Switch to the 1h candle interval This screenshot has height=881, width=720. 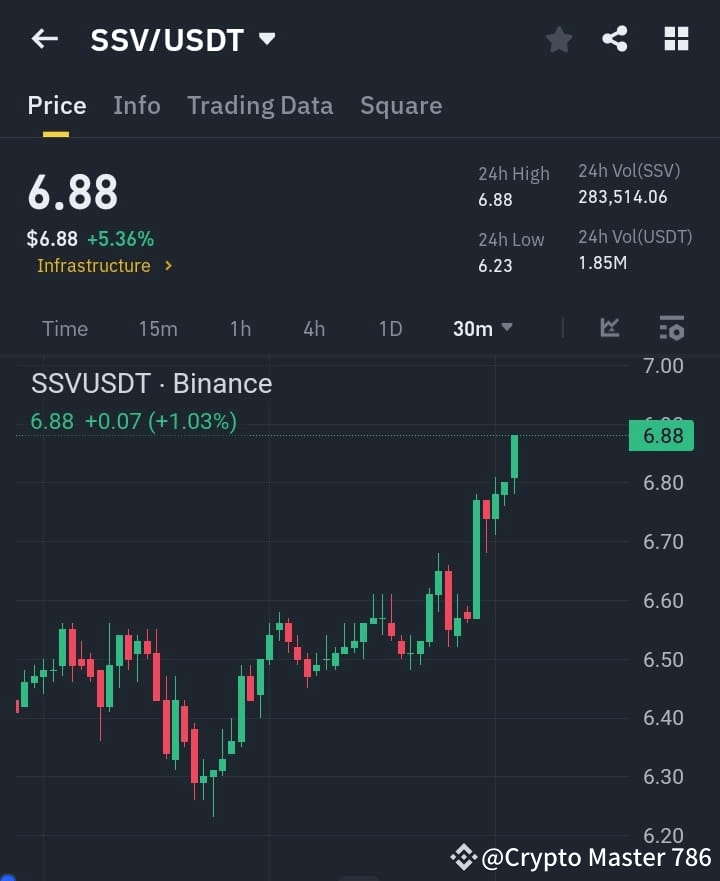point(240,328)
